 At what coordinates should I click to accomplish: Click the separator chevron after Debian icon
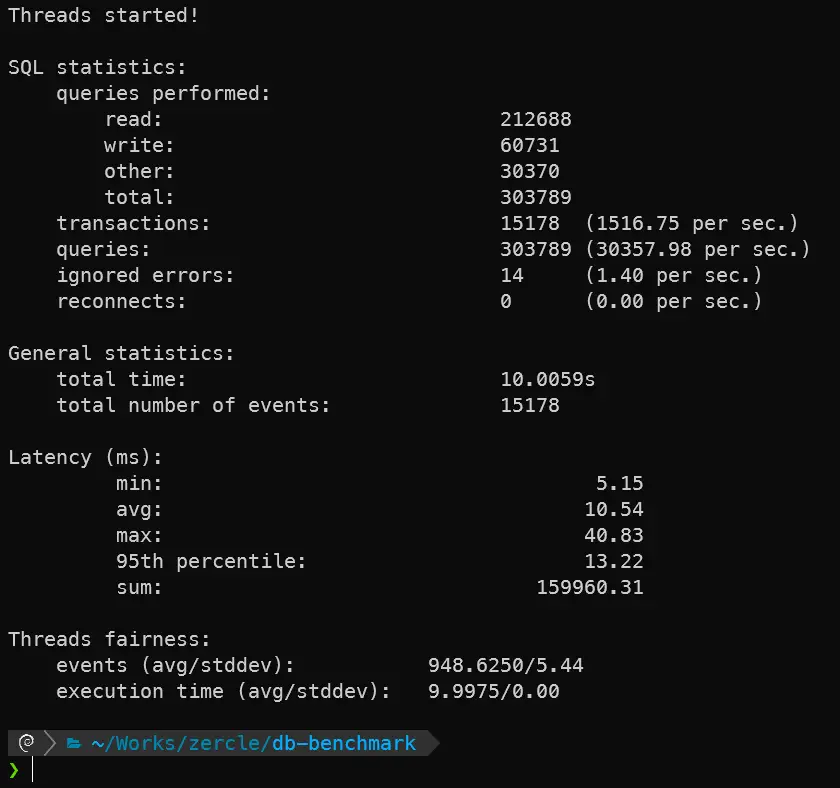50,743
